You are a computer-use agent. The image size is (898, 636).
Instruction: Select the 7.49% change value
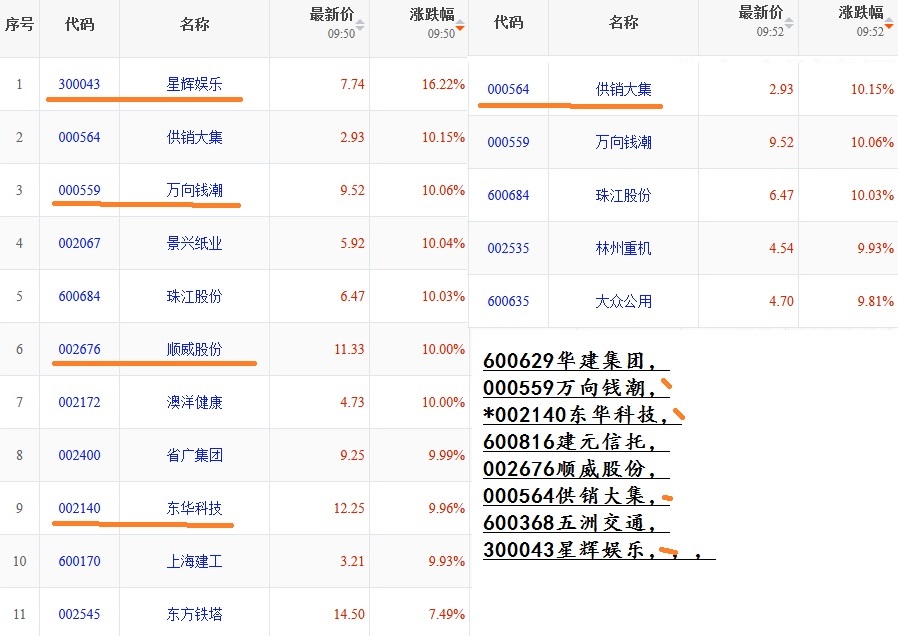[447, 615]
